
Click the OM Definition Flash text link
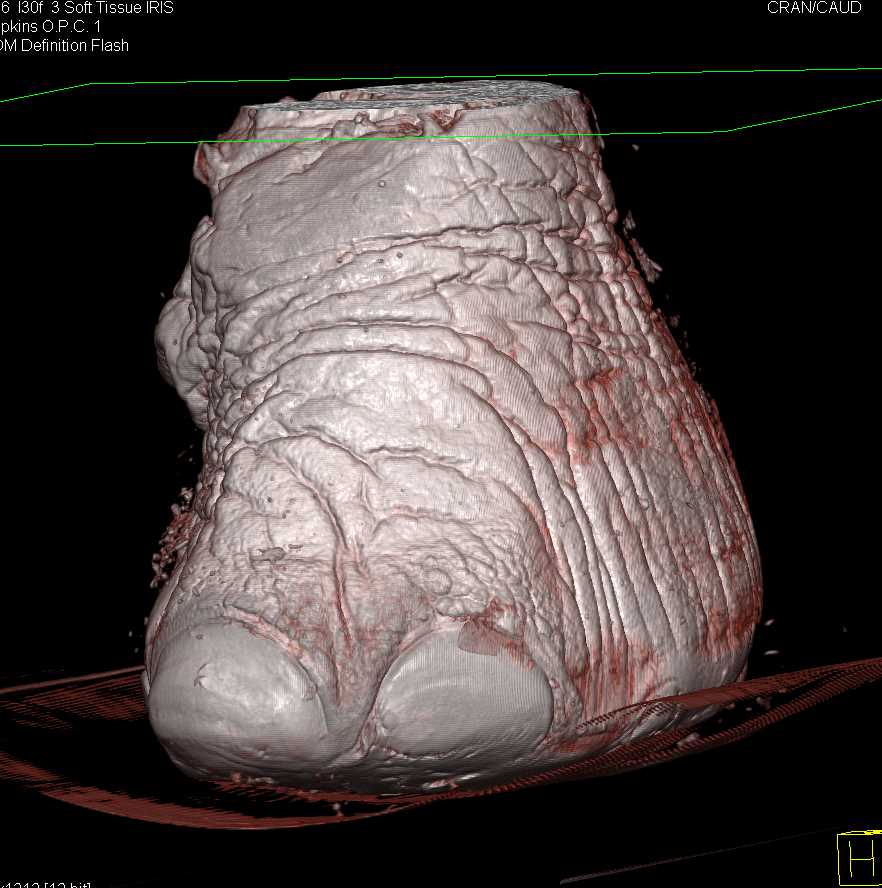[63, 45]
